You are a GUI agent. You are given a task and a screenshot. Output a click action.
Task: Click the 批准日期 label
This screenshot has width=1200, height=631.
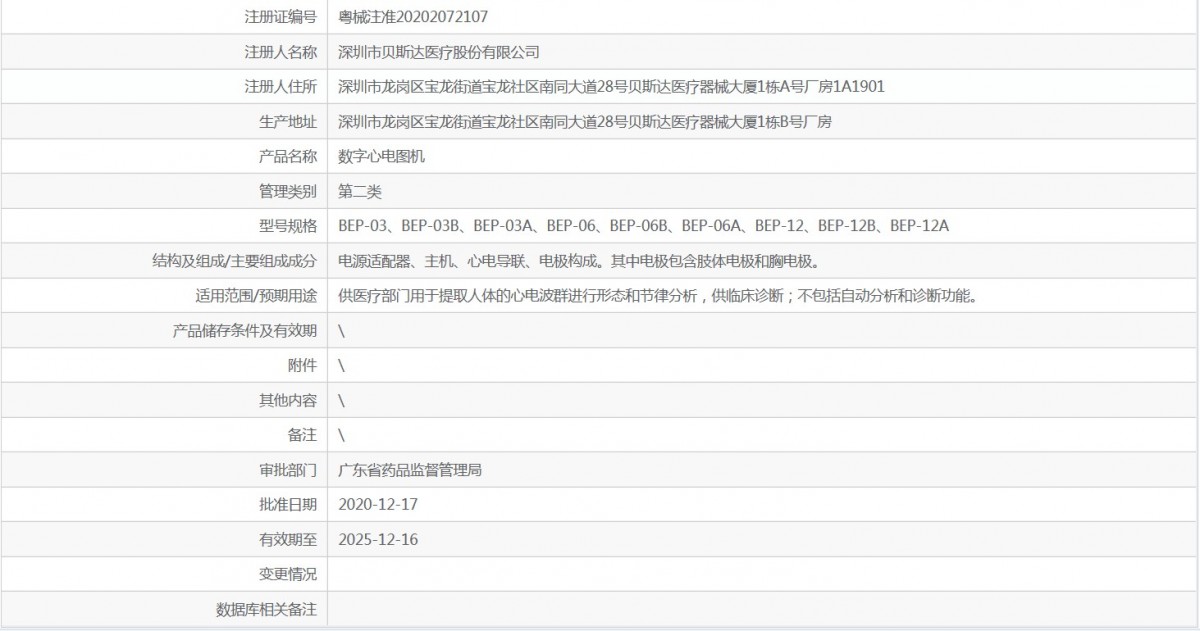(x=288, y=505)
